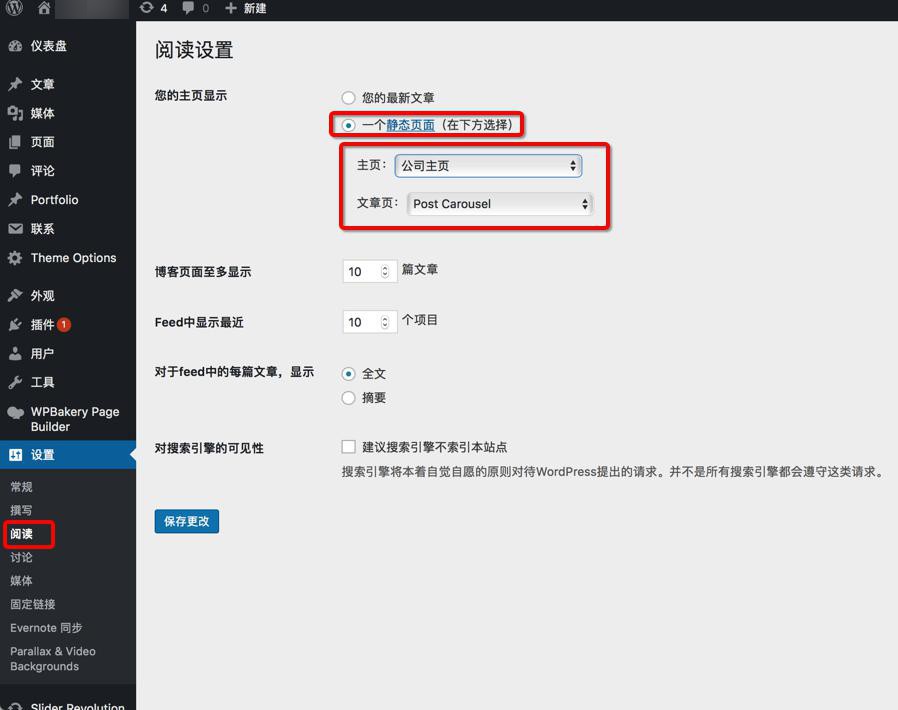
Task: Click the upper 媒体 media icon in sidebar
Action: click(15, 113)
